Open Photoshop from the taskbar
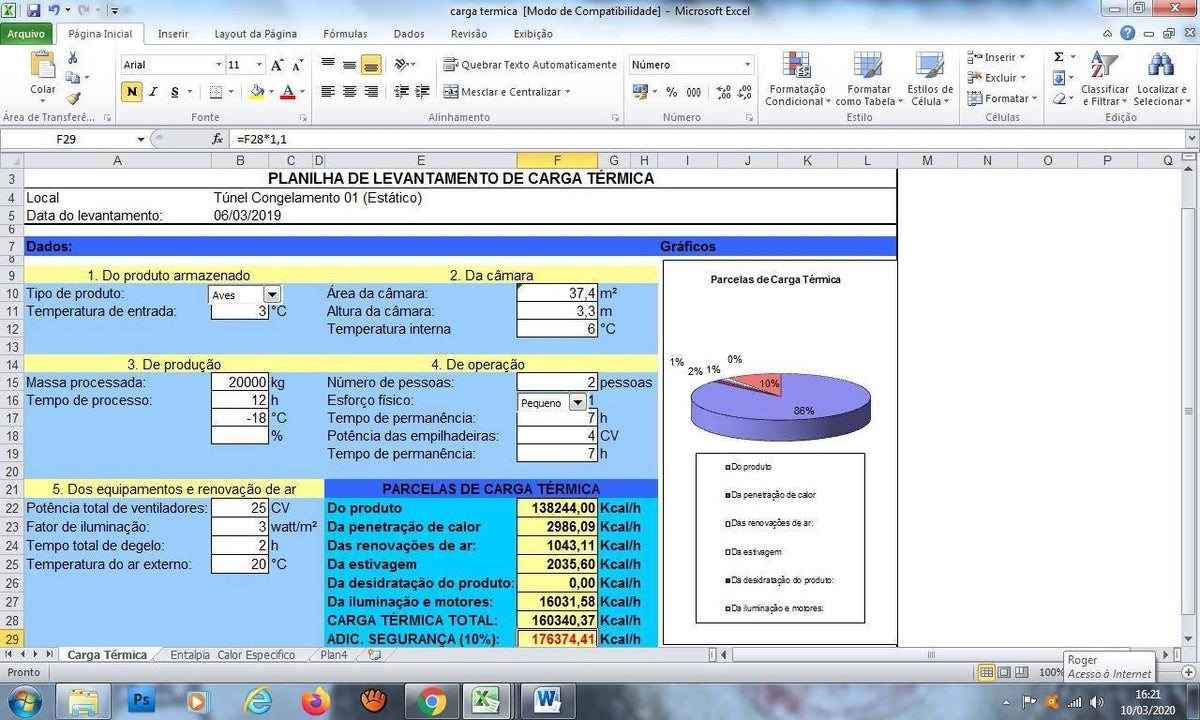The height and width of the screenshot is (720, 1200). [141, 701]
